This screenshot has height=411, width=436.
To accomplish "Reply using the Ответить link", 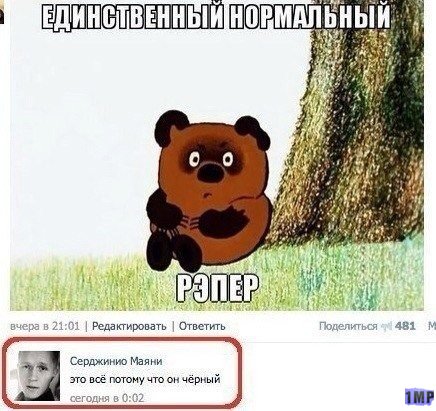I will [202, 326].
